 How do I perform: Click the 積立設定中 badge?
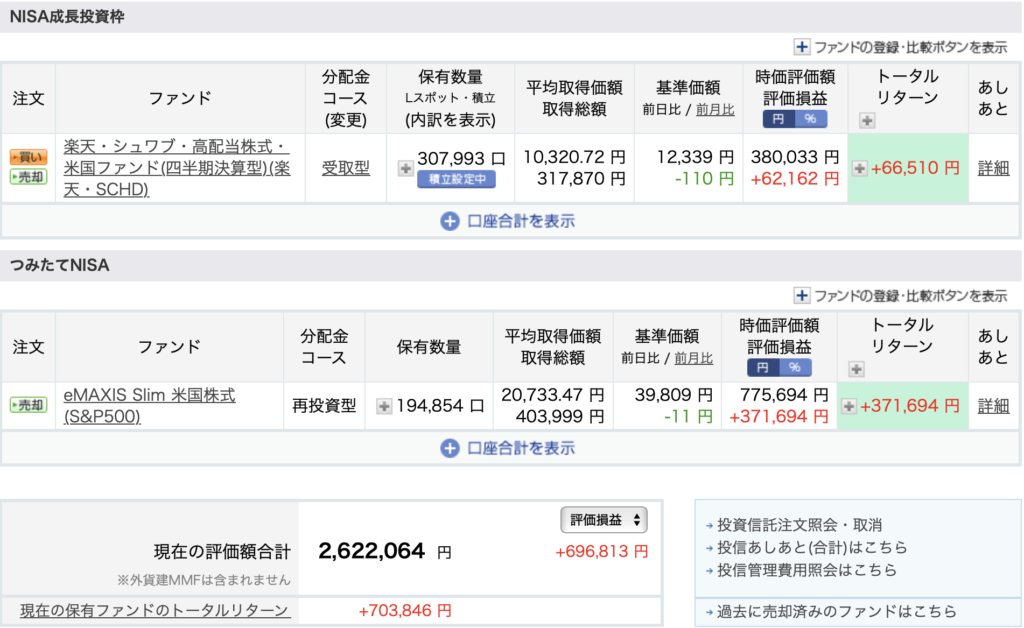tap(456, 179)
